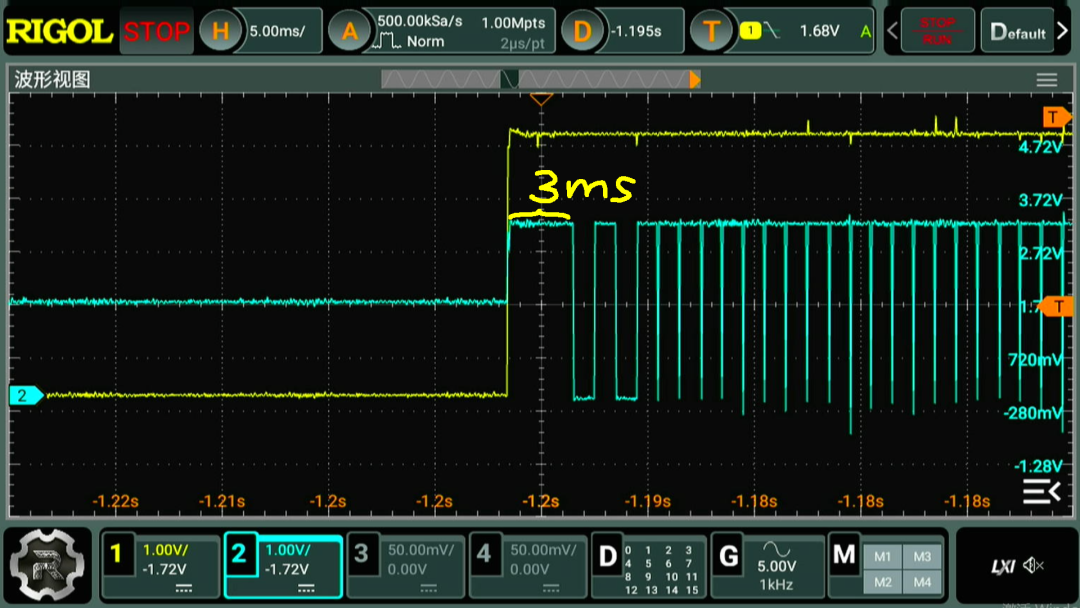
Task: Open trigger menu via T icon
Action: 711,31
